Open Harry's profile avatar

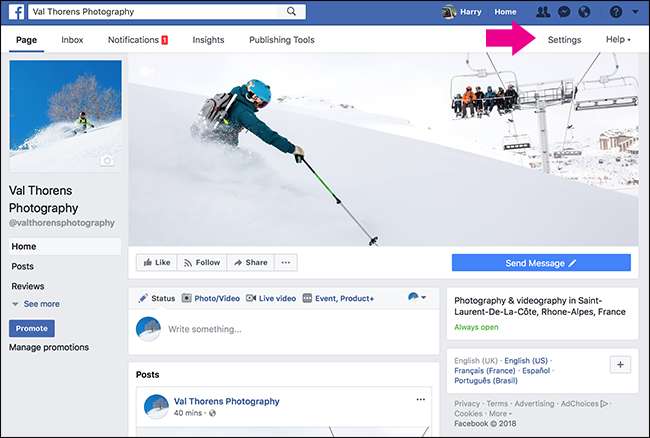pyautogui.click(x=449, y=12)
